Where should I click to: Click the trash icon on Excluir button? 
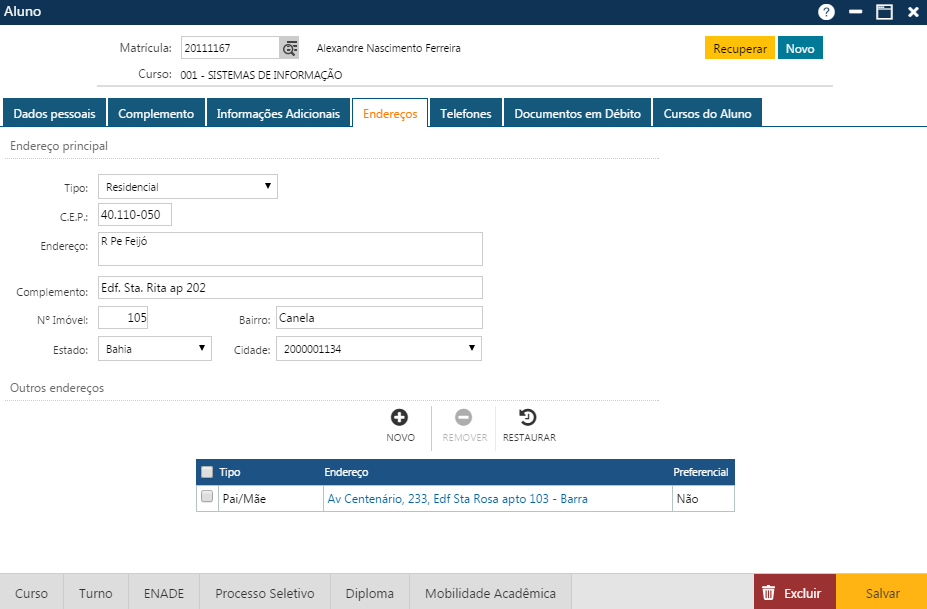pyautogui.click(x=768, y=593)
